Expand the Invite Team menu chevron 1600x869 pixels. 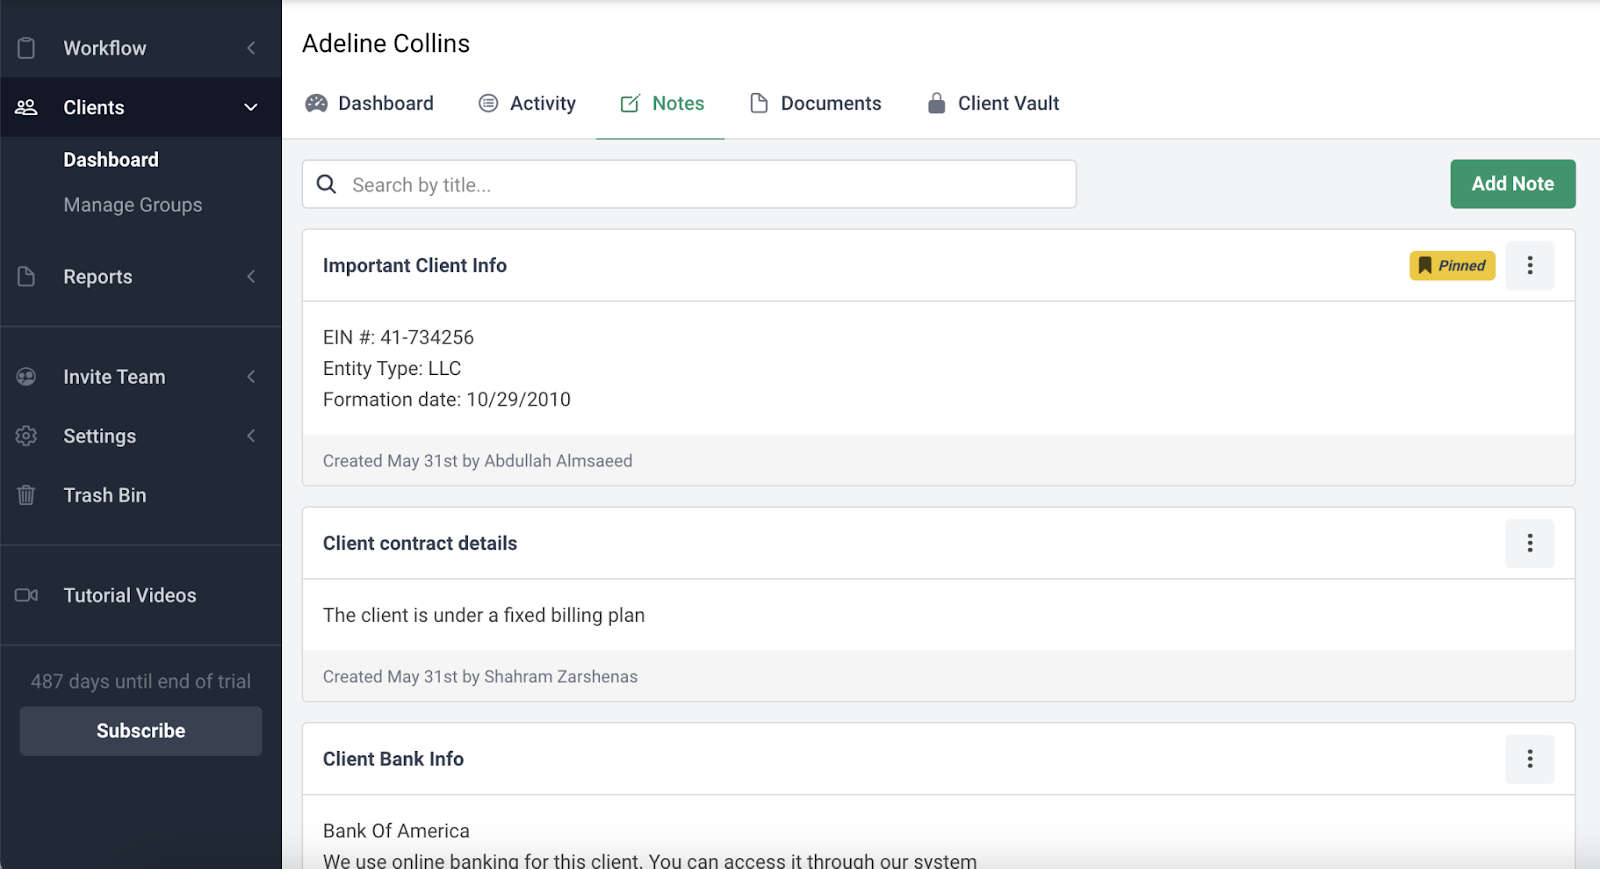pos(251,377)
